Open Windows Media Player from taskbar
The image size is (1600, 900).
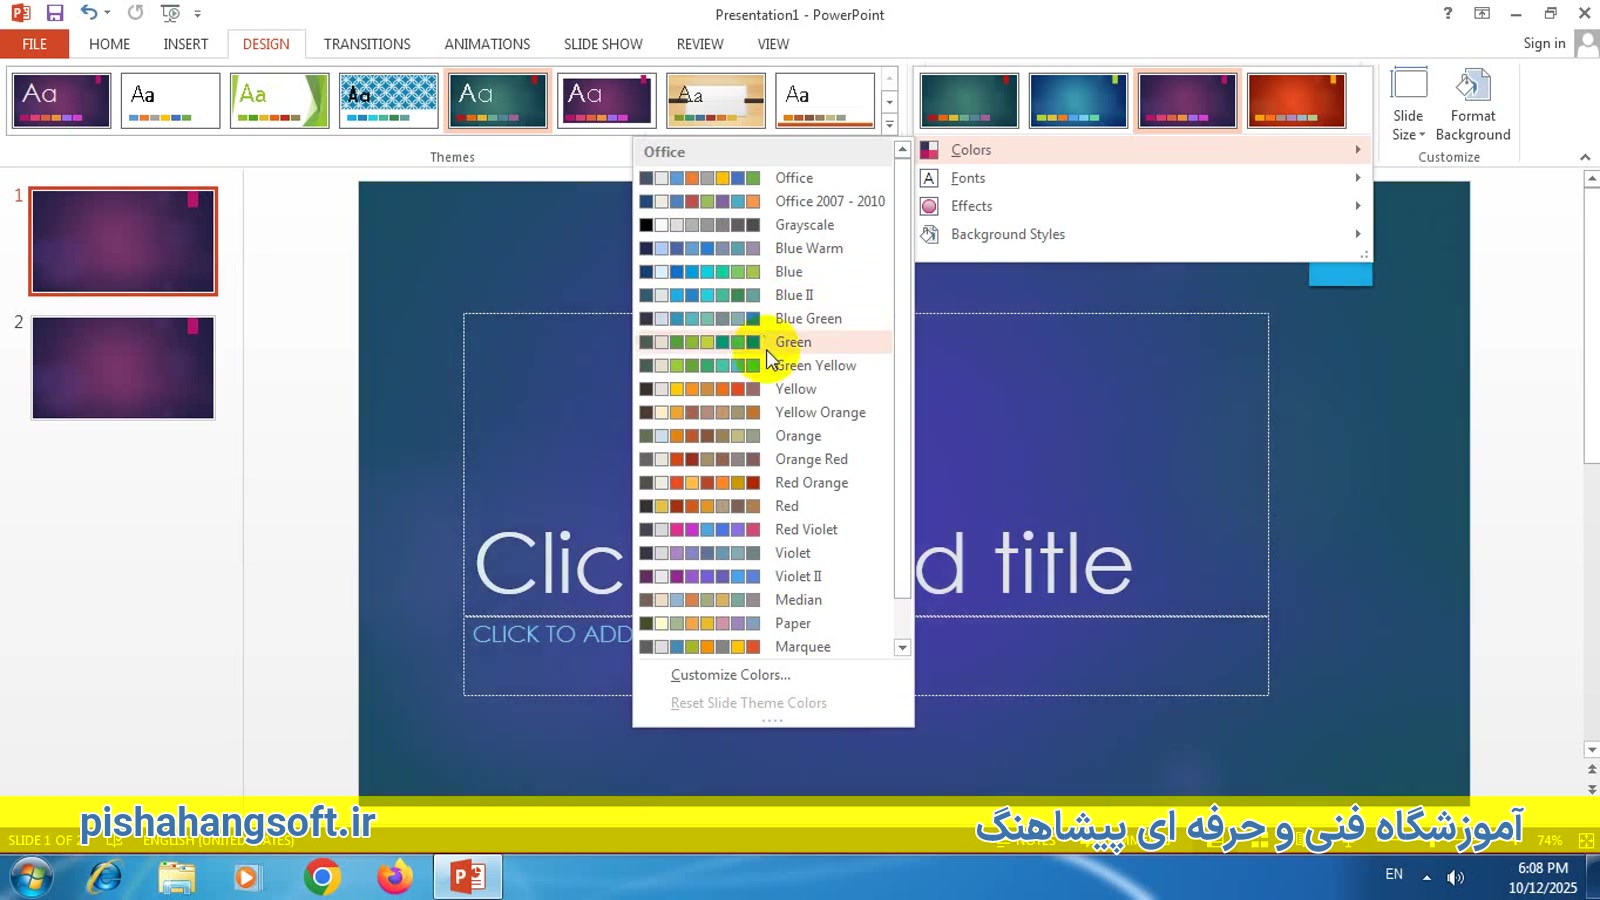pyautogui.click(x=246, y=877)
